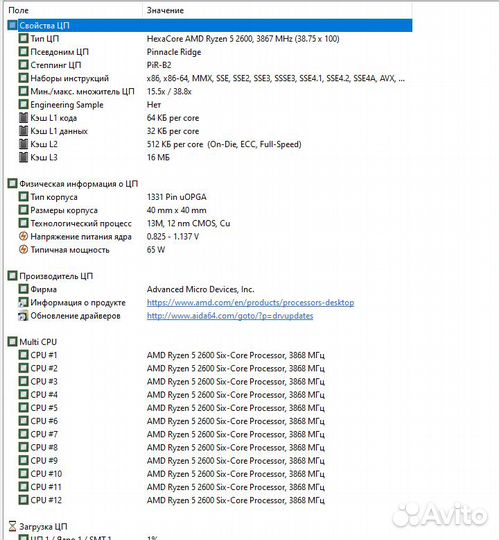This screenshot has height=540, width=499.
Task: Click the Multi CPU section icon
Action: [12, 342]
